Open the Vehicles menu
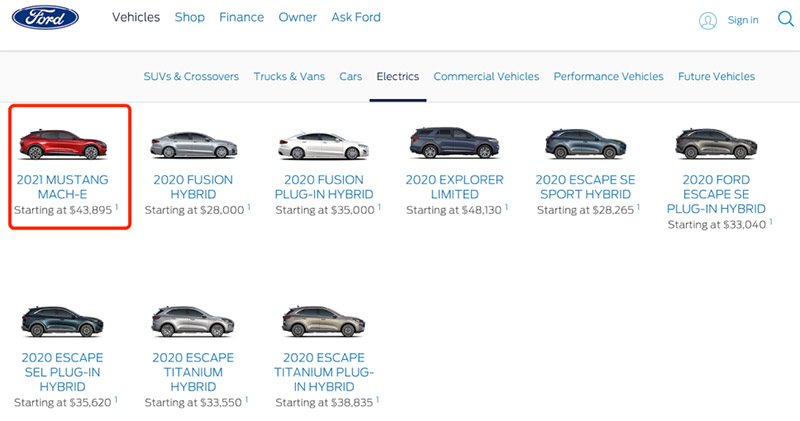Image resolution: width=800 pixels, height=421 pixels. (136, 18)
